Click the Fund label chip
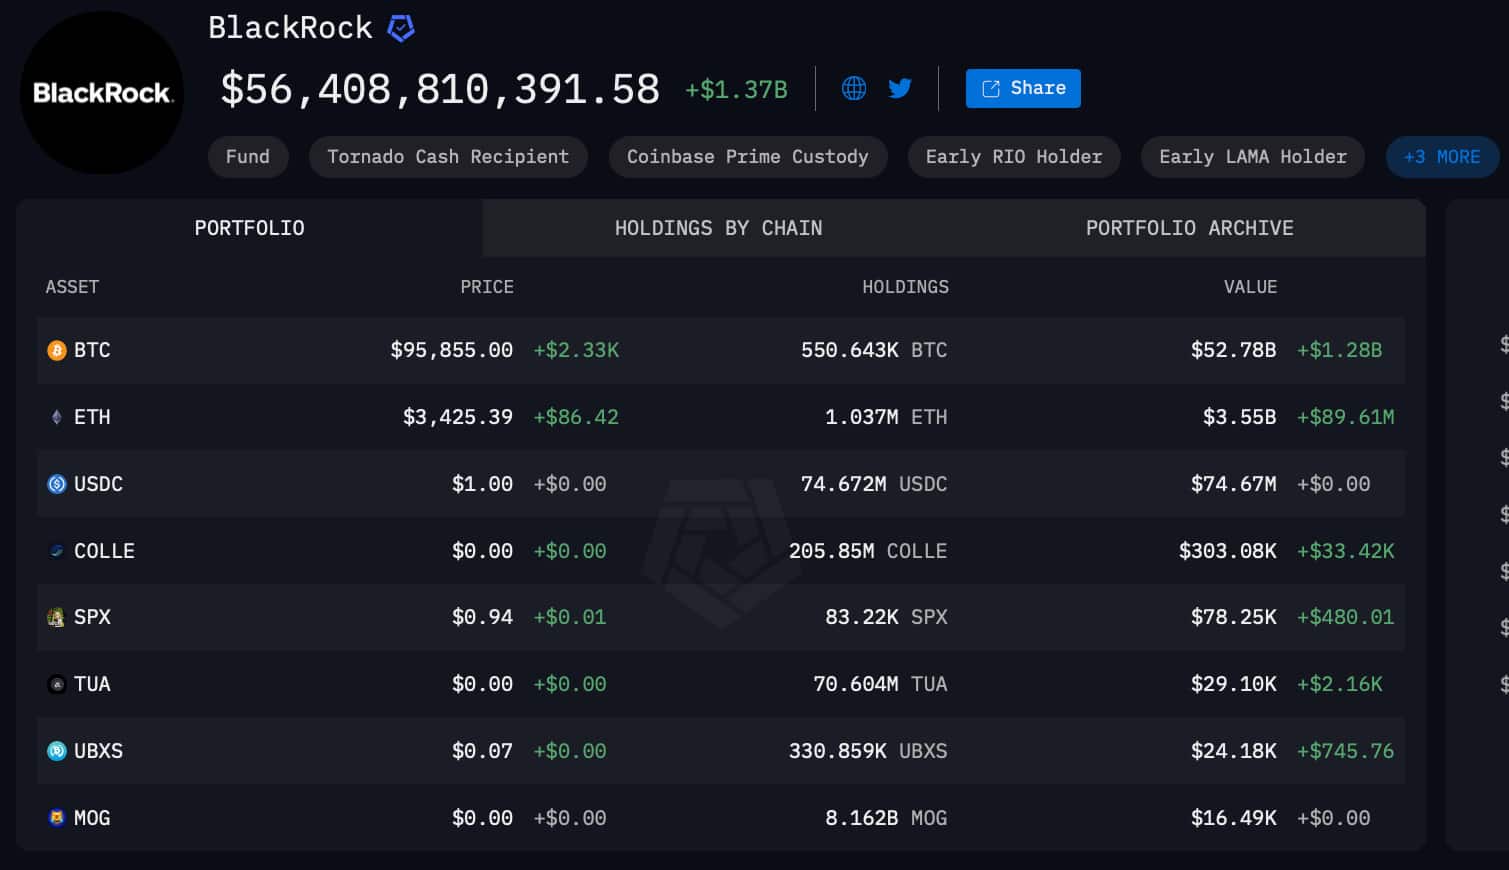The image size is (1509, 870). pyautogui.click(x=248, y=156)
